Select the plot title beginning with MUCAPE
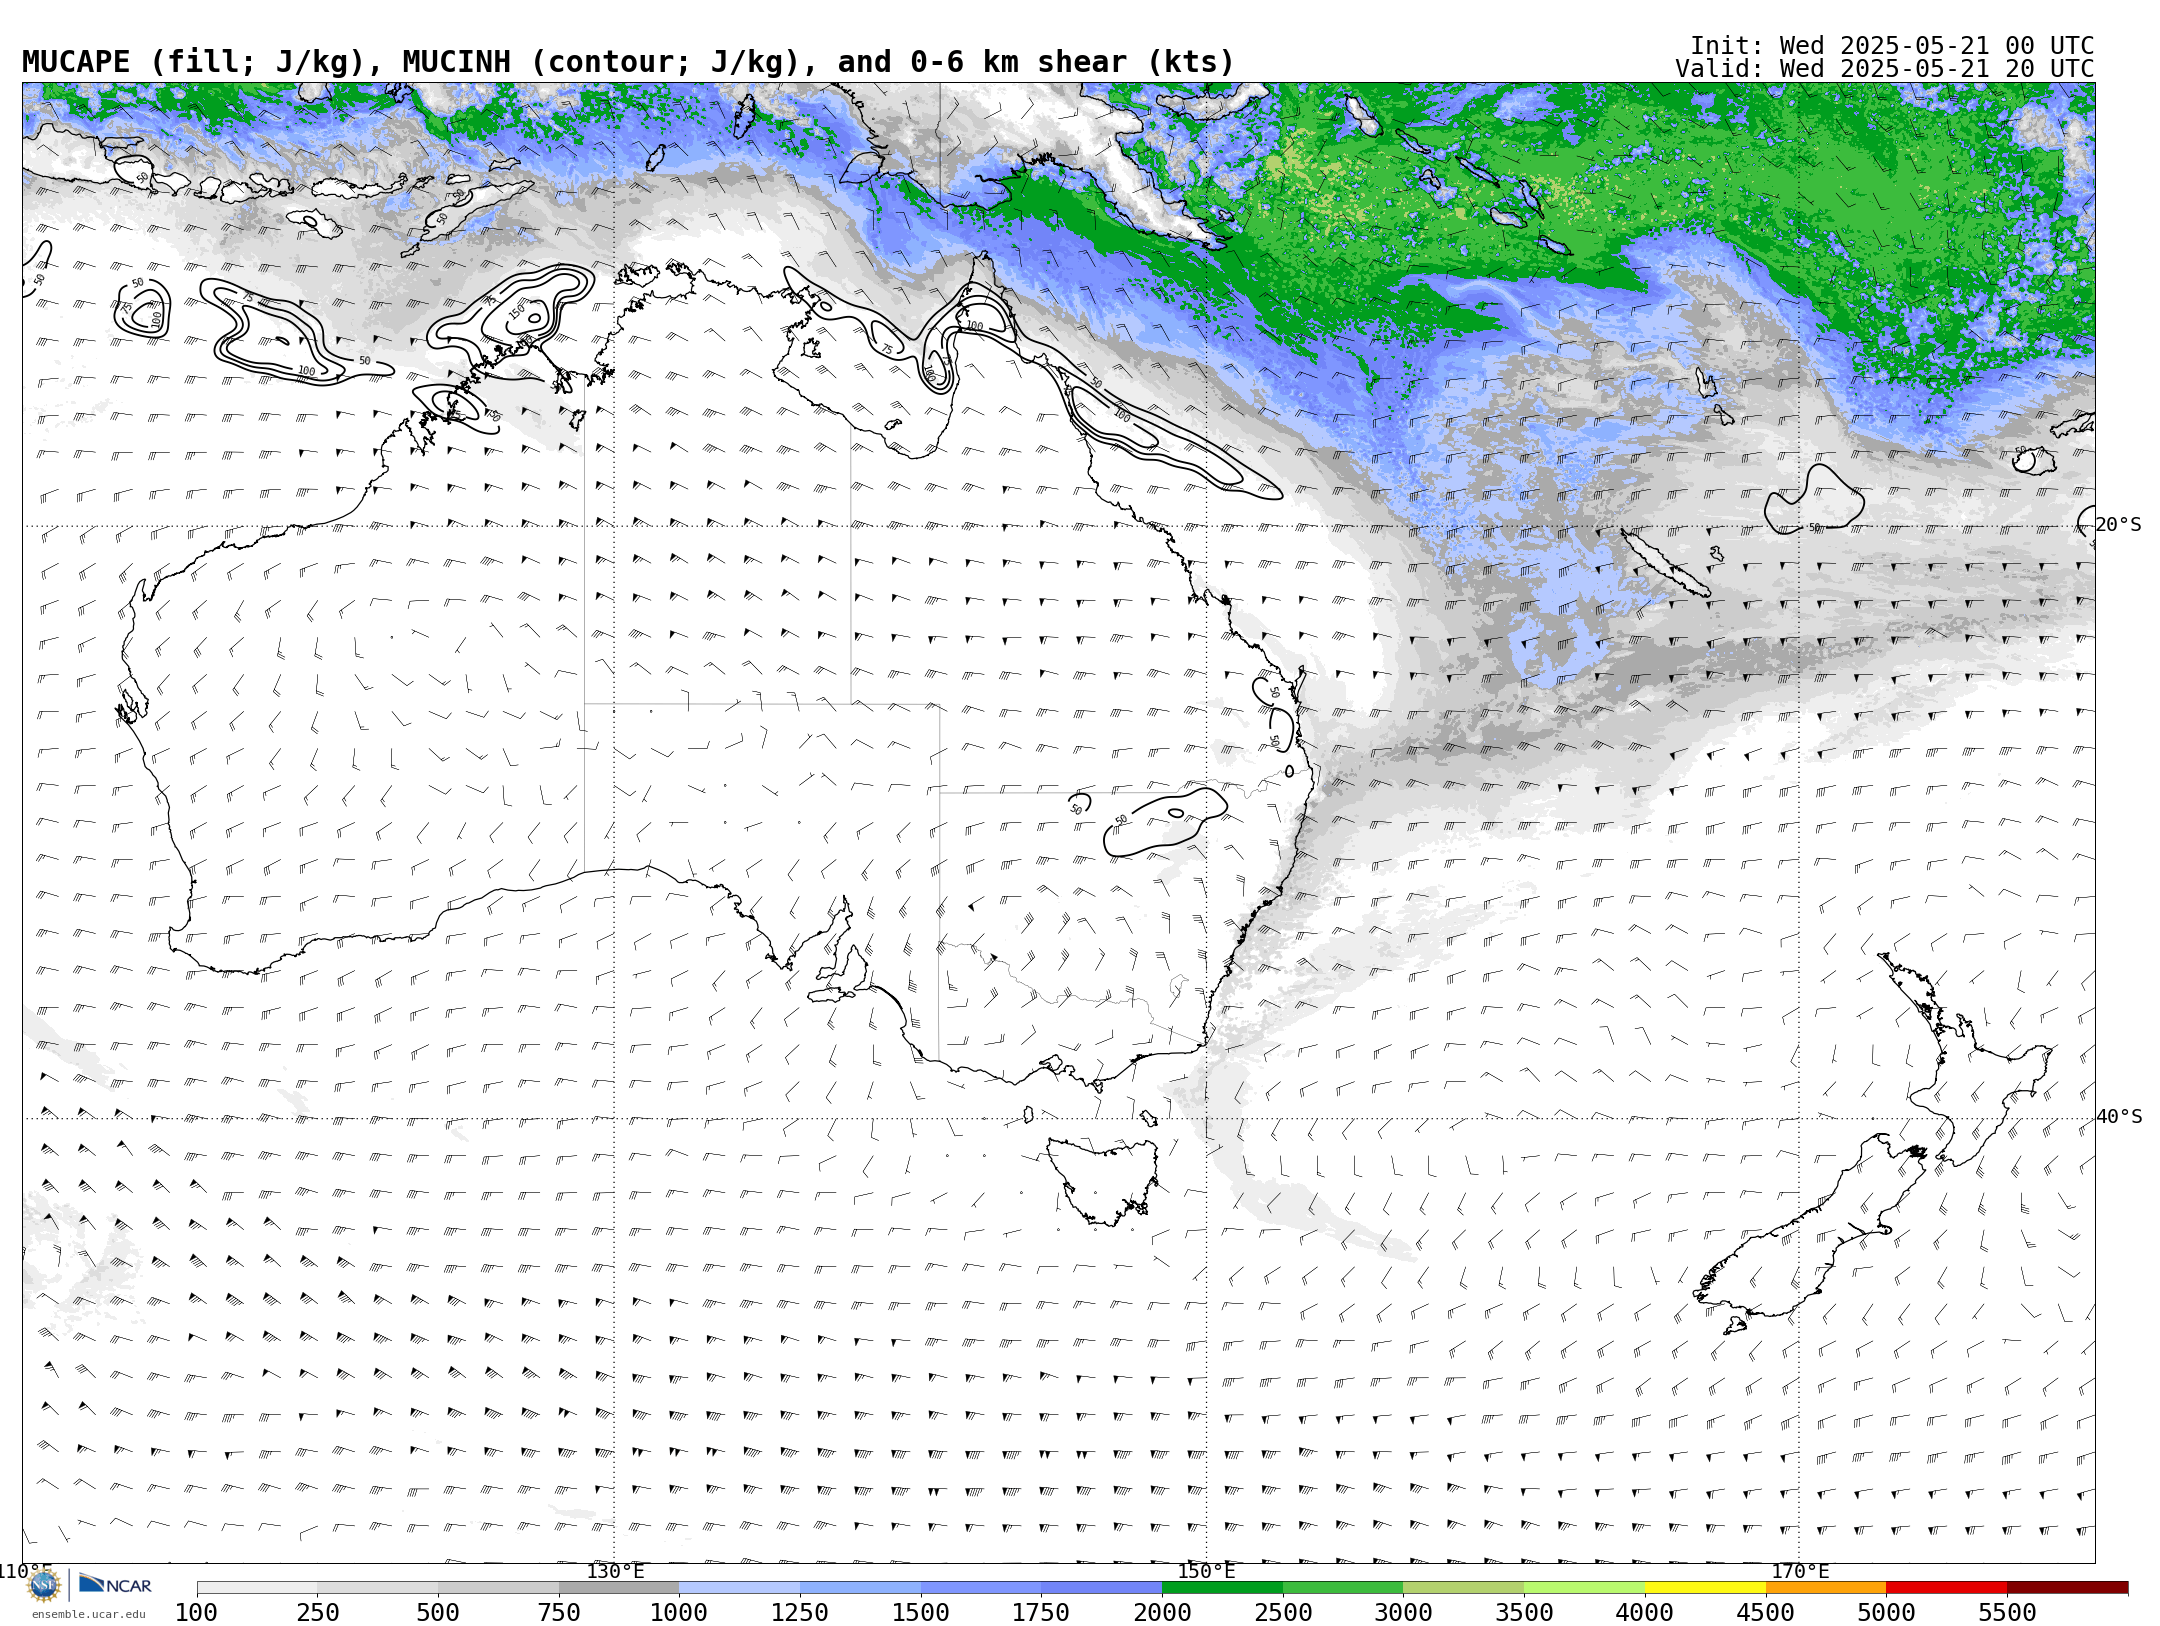The image size is (2160, 1626). [628, 62]
